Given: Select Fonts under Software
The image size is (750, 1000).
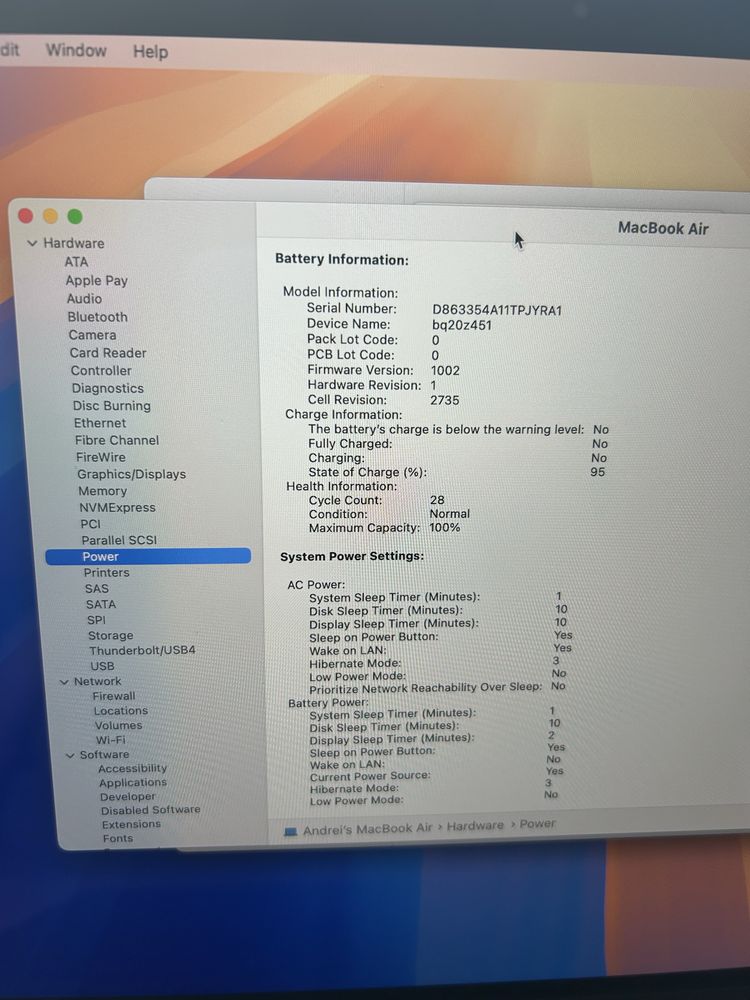Looking at the screenshot, I should pos(118,838).
